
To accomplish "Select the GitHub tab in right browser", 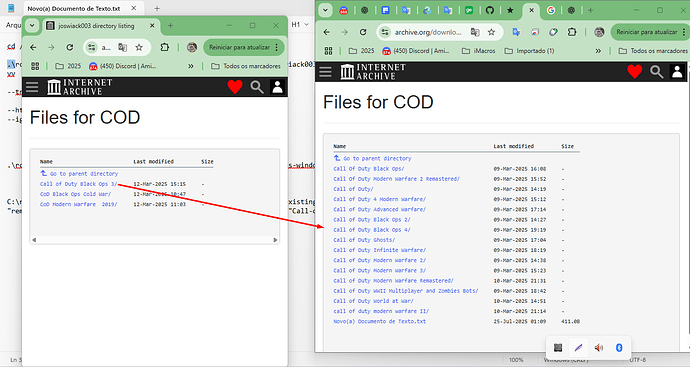I will [x=489, y=10].
